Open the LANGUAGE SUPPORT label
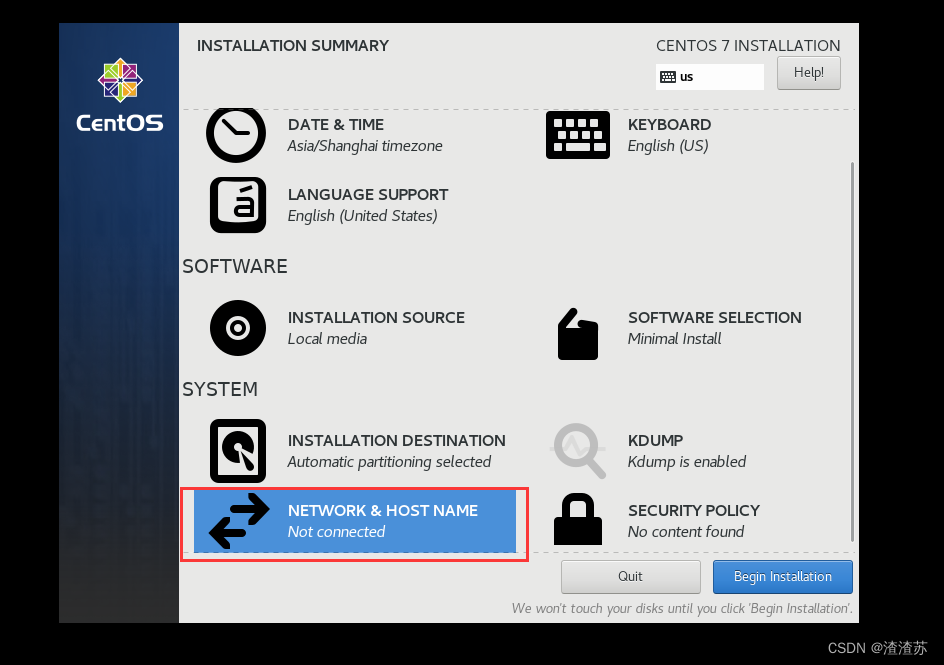Image resolution: width=944 pixels, height=665 pixels. tap(368, 194)
